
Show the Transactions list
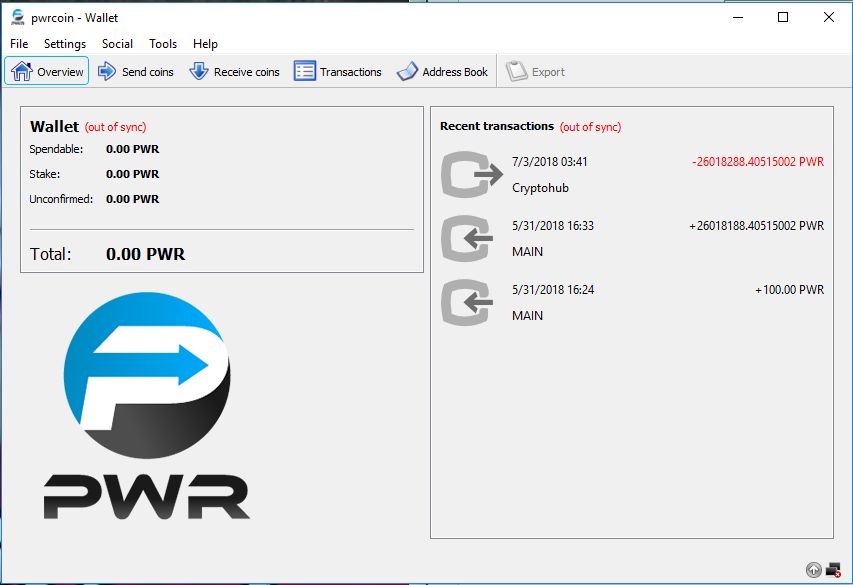pyautogui.click(x=337, y=71)
